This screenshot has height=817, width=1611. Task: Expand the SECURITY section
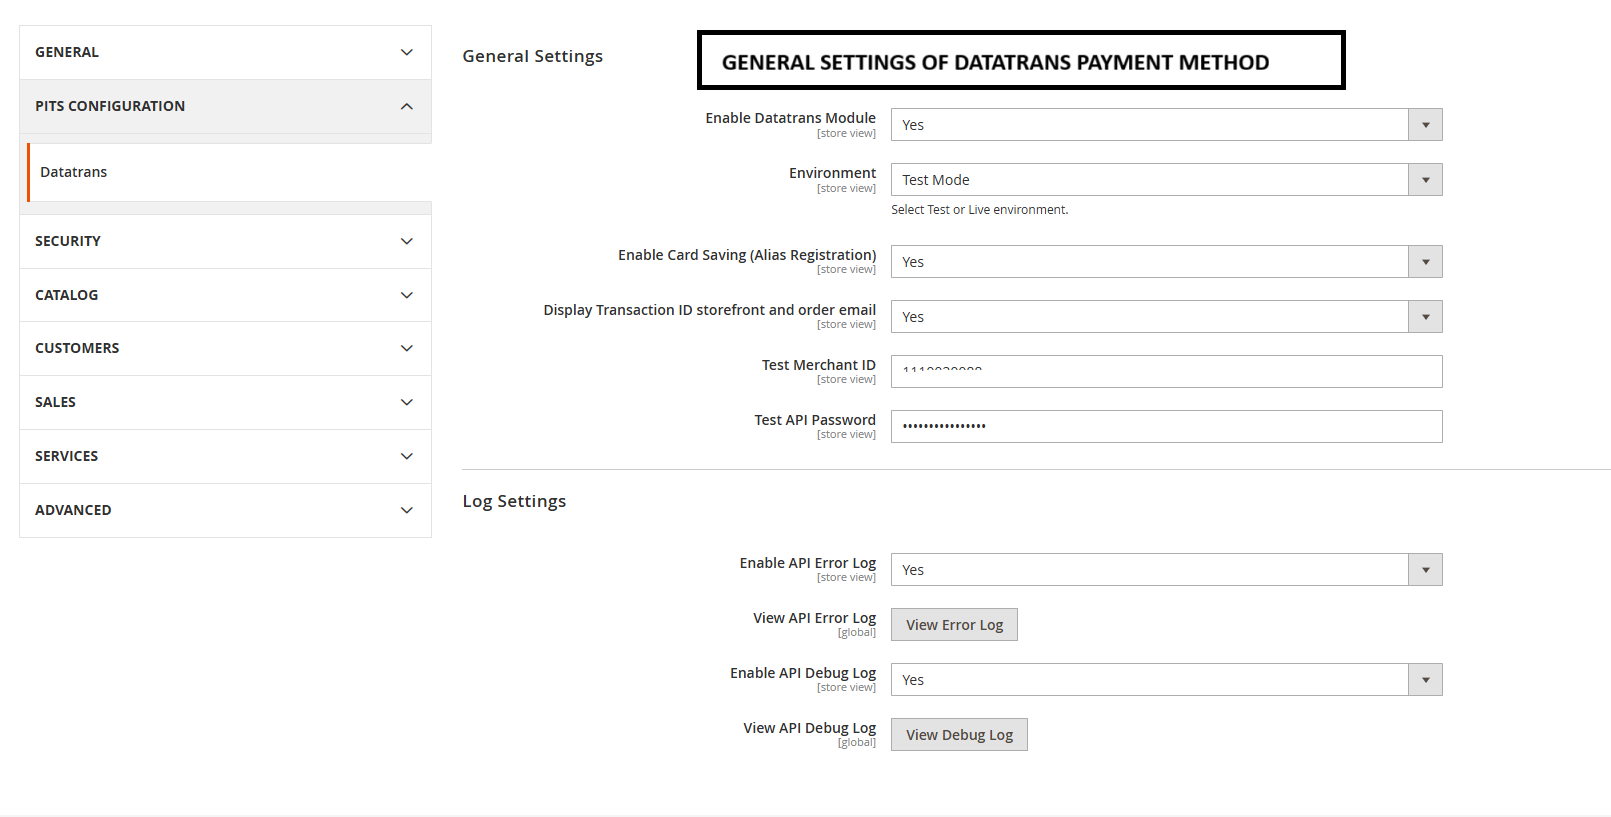click(x=225, y=241)
